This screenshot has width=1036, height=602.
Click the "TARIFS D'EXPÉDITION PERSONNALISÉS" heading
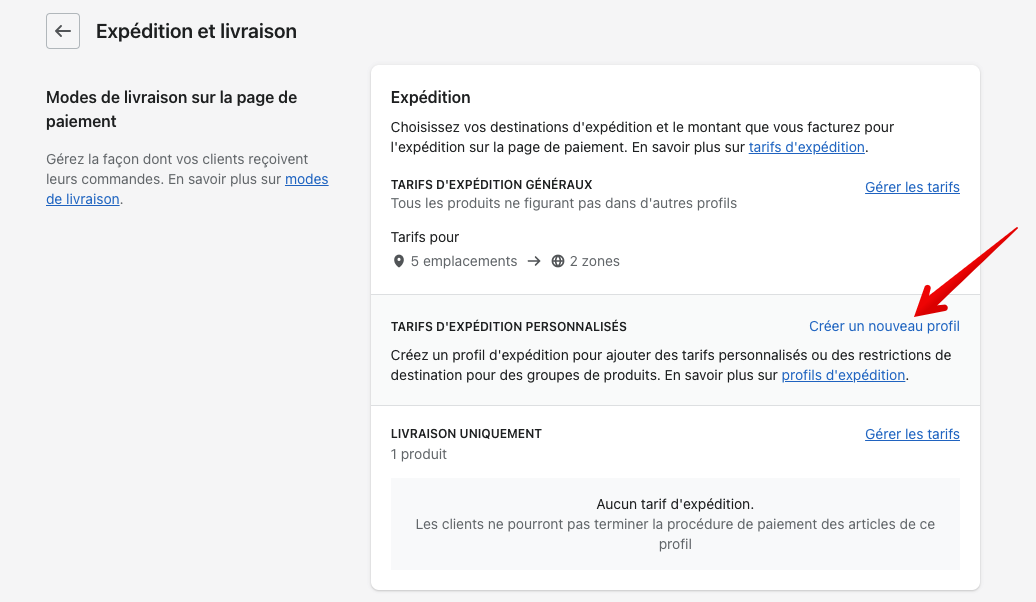tap(509, 327)
